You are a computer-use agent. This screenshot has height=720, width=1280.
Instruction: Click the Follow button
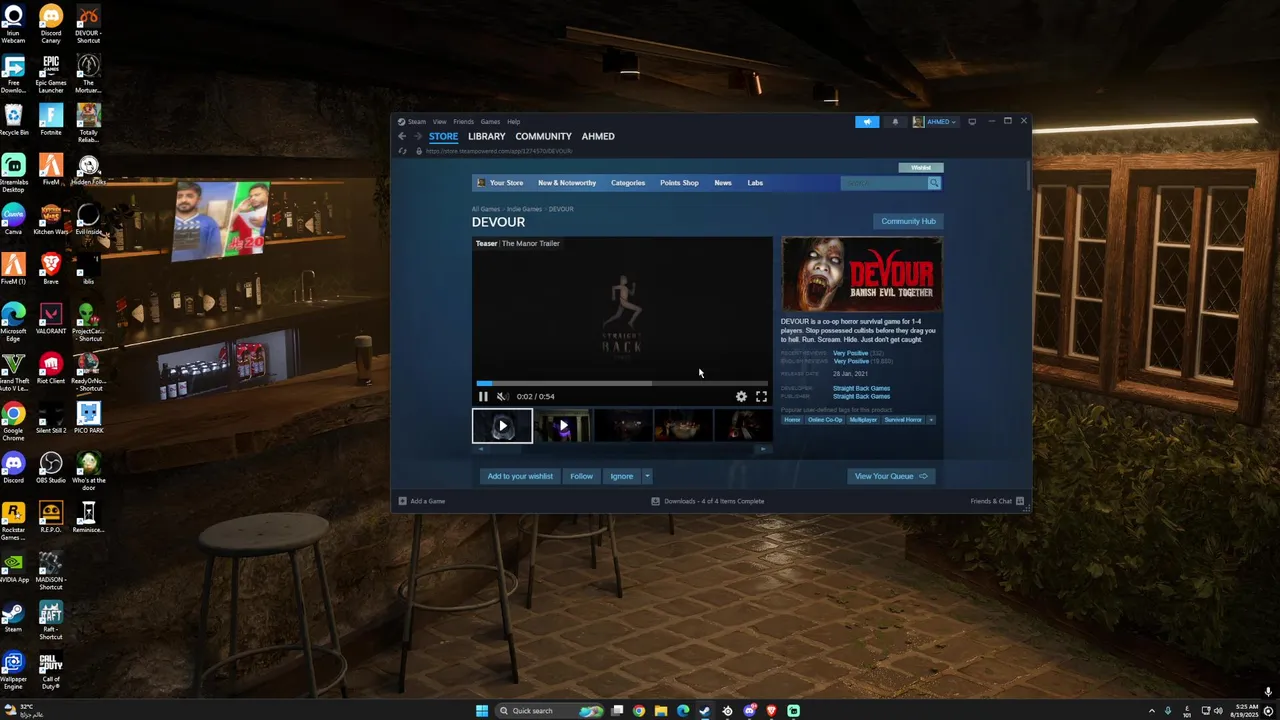coord(581,476)
